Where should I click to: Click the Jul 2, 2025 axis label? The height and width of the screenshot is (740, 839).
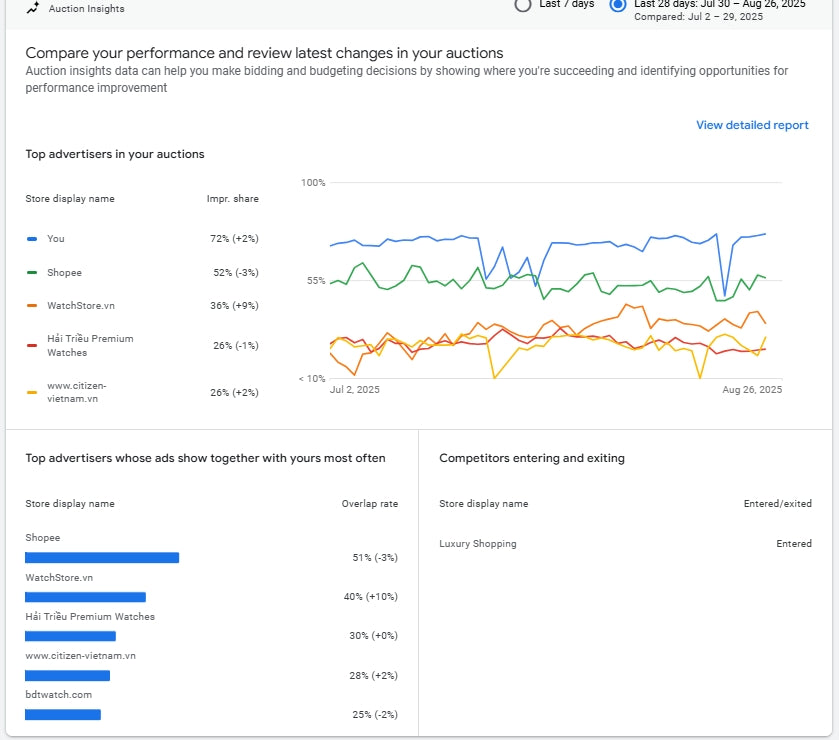pyautogui.click(x=355, y=390)
